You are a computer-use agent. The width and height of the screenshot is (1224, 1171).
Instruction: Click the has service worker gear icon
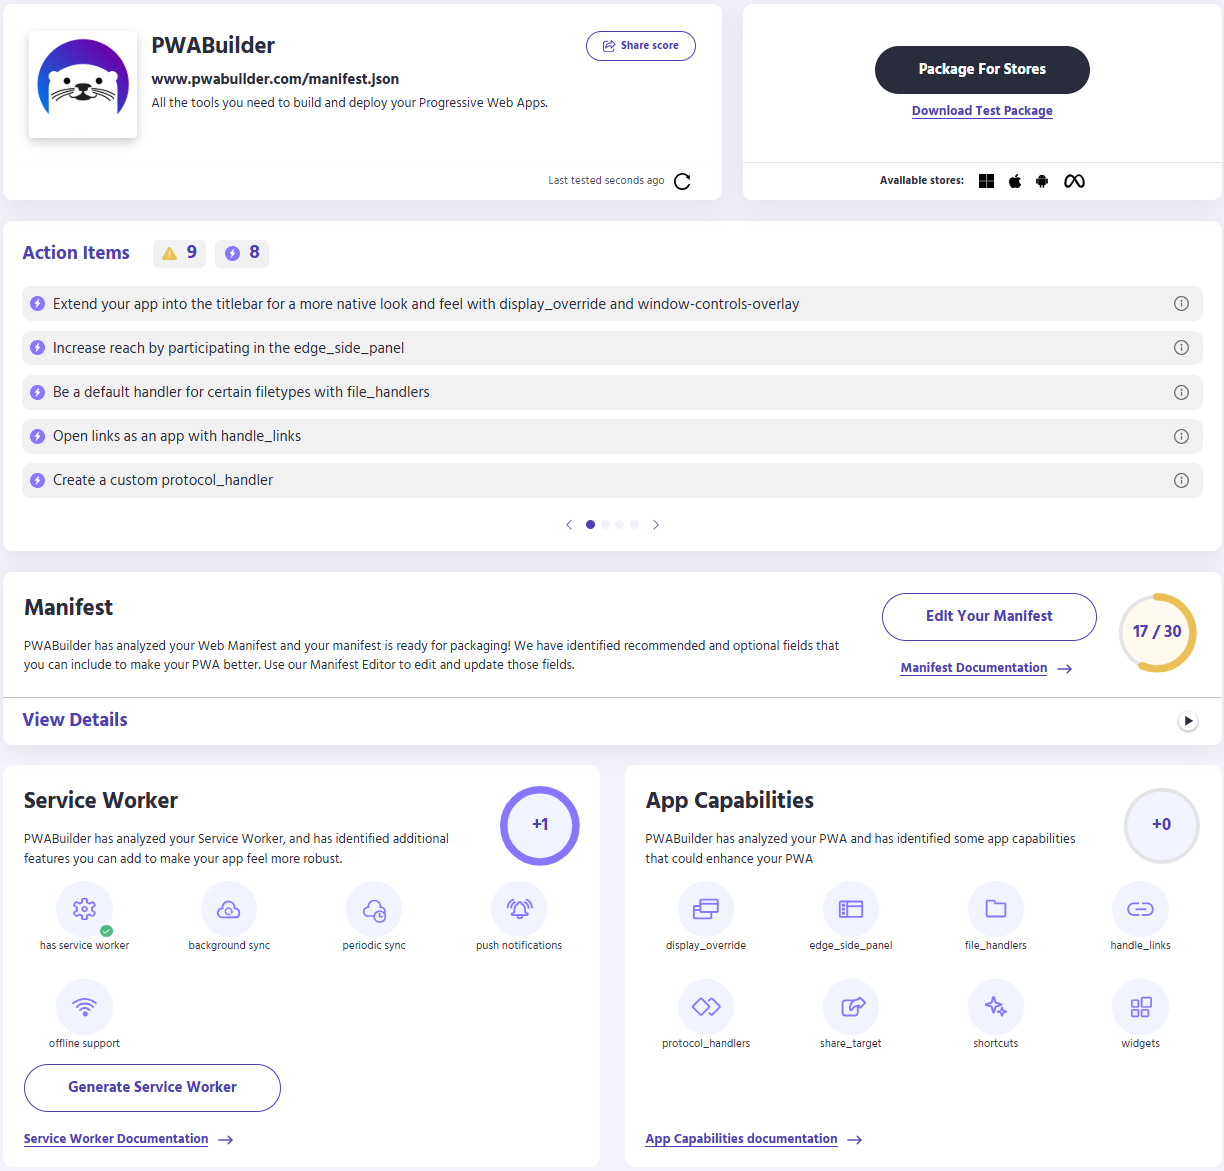pyautogui.click(x=84, y=909)
